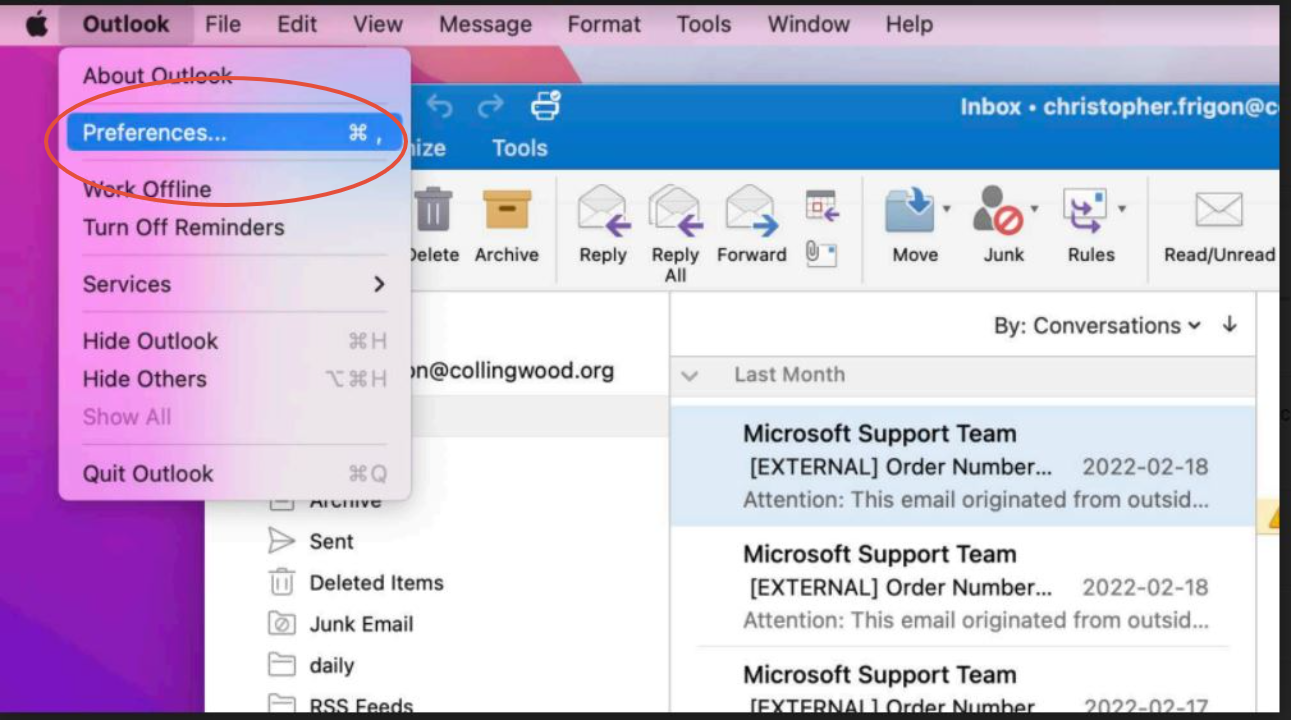The width and height of the screenshot is (1291, 720).
Task: Open Rules dropdown arrow
Action: click(1122, 208)
